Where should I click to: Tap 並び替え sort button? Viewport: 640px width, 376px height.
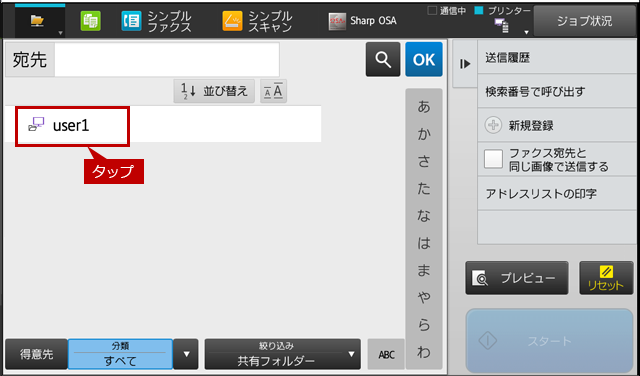coord(214,91)
